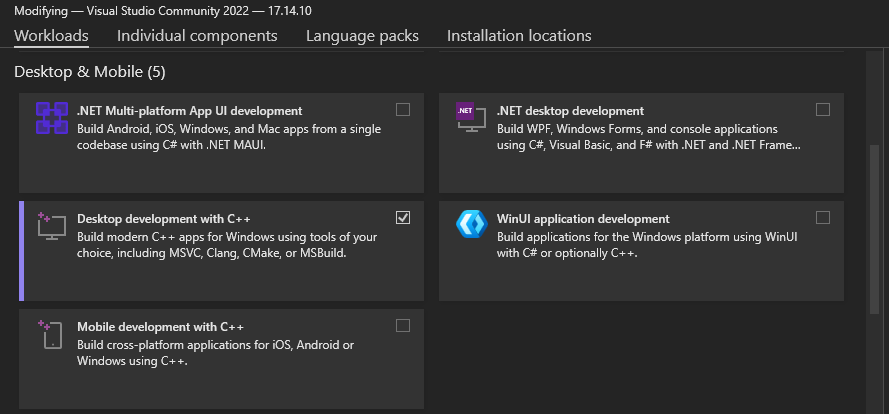Select the .NET desktop development title
Image resolution: width=889 pixels, height=414 pixels.
point(570,111)
